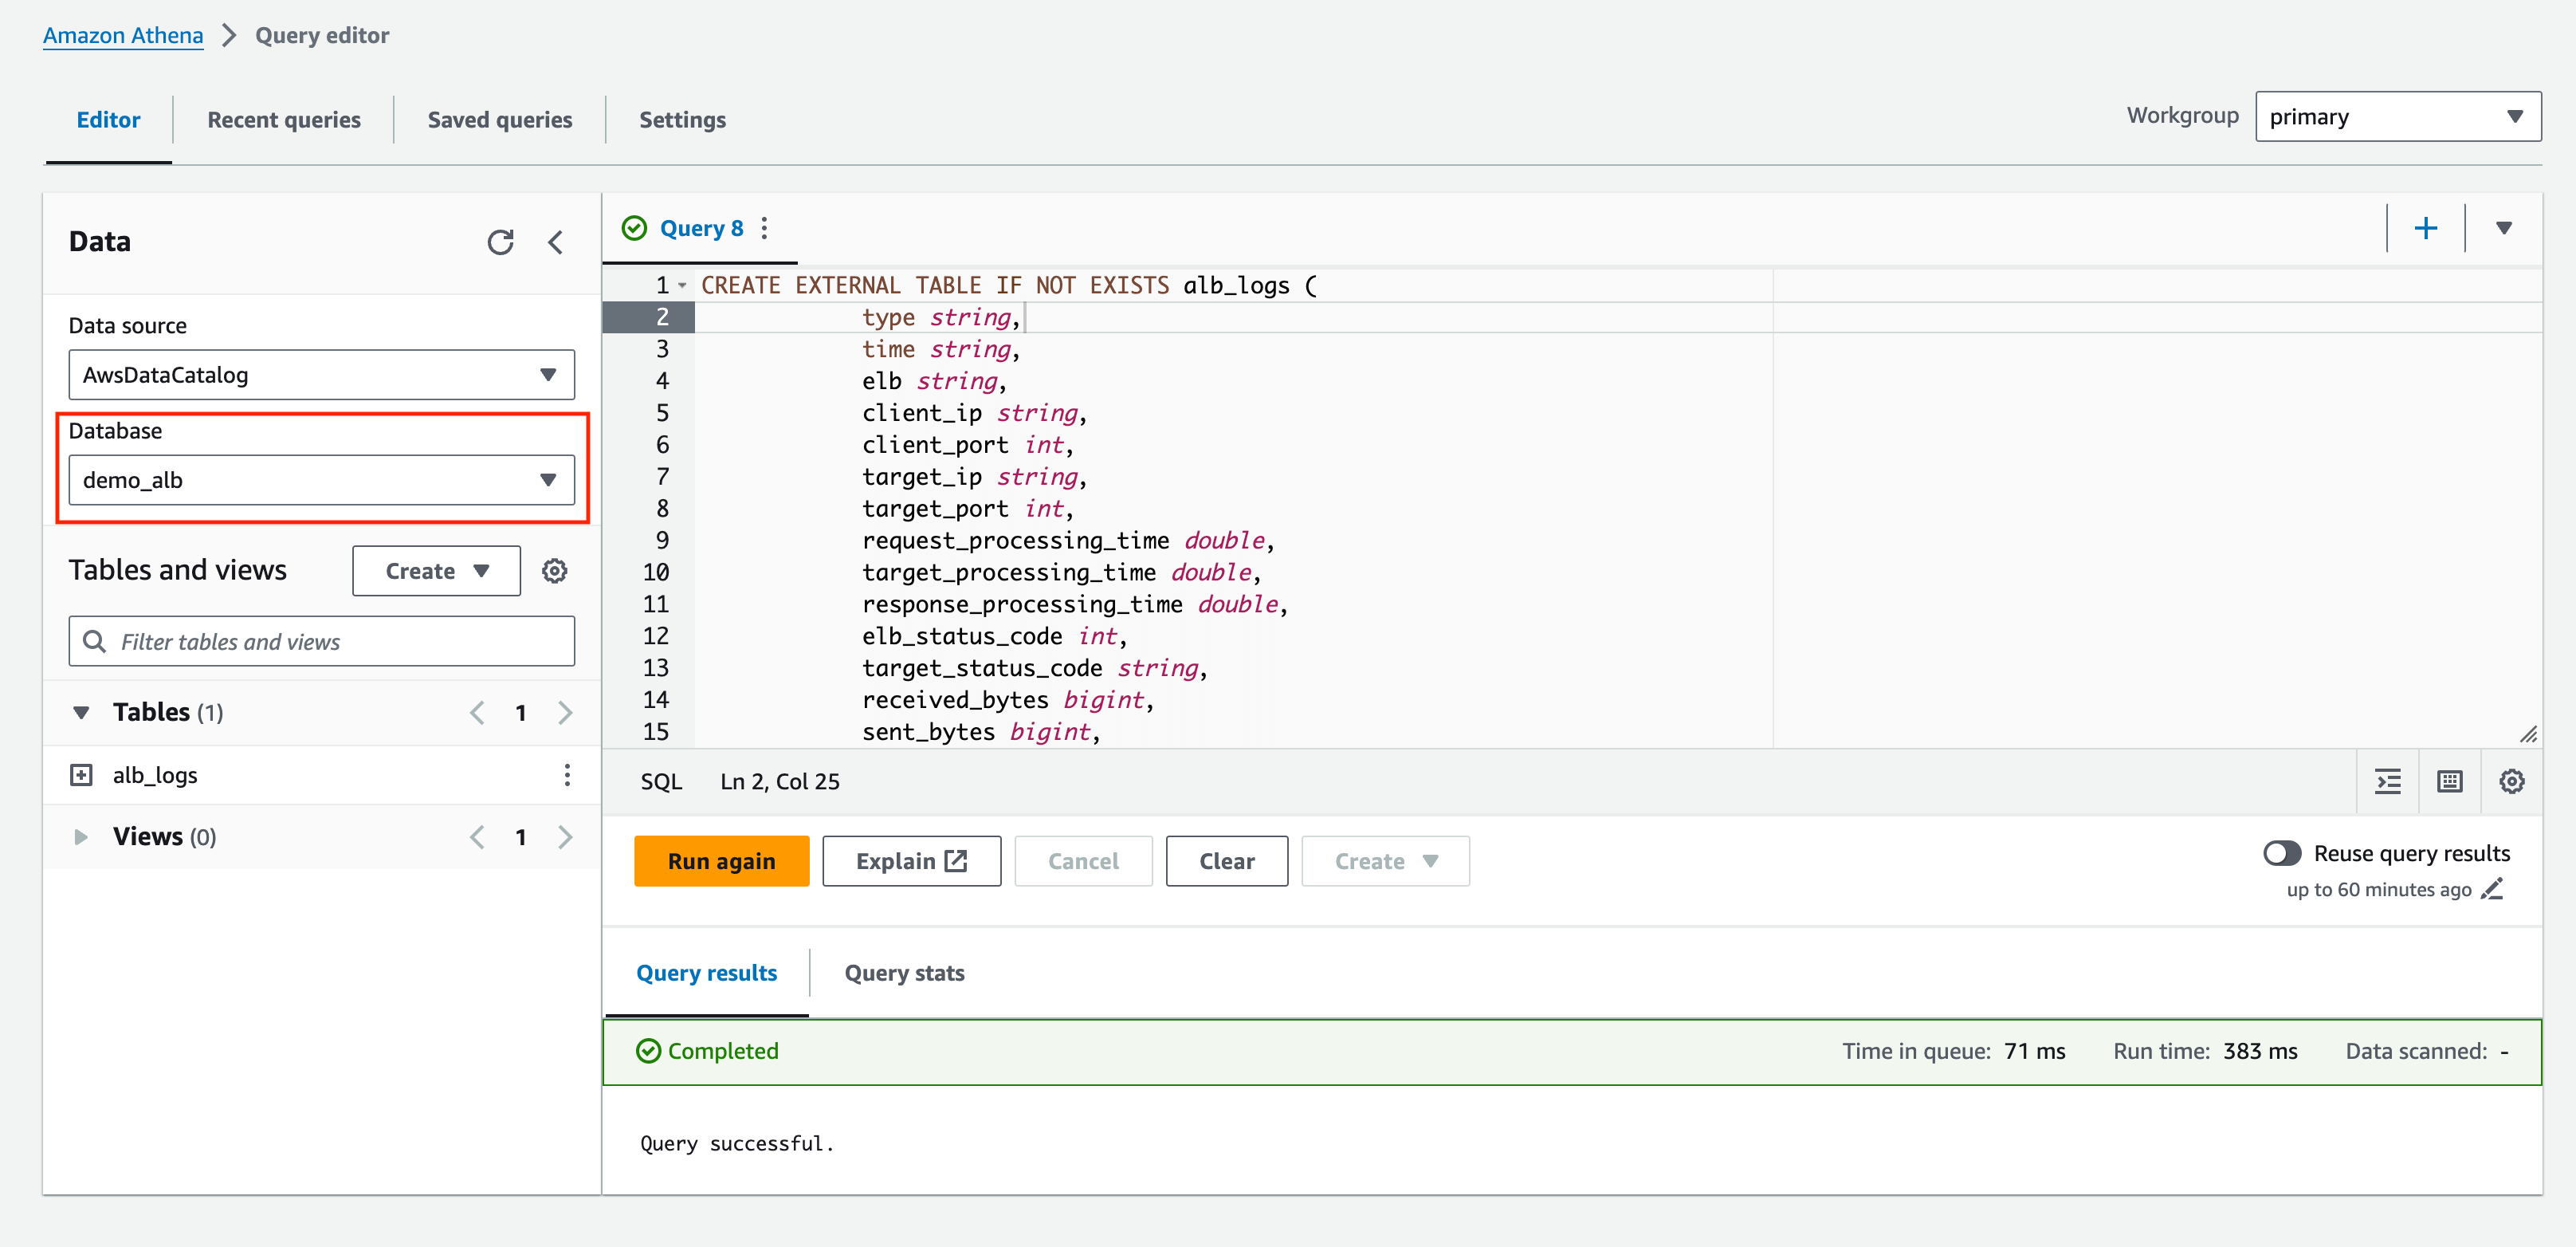The width and height of the screenshot is (2576, 1247).
Task: Open the Workgroup primary dropdown
Action: point(2398,117)
